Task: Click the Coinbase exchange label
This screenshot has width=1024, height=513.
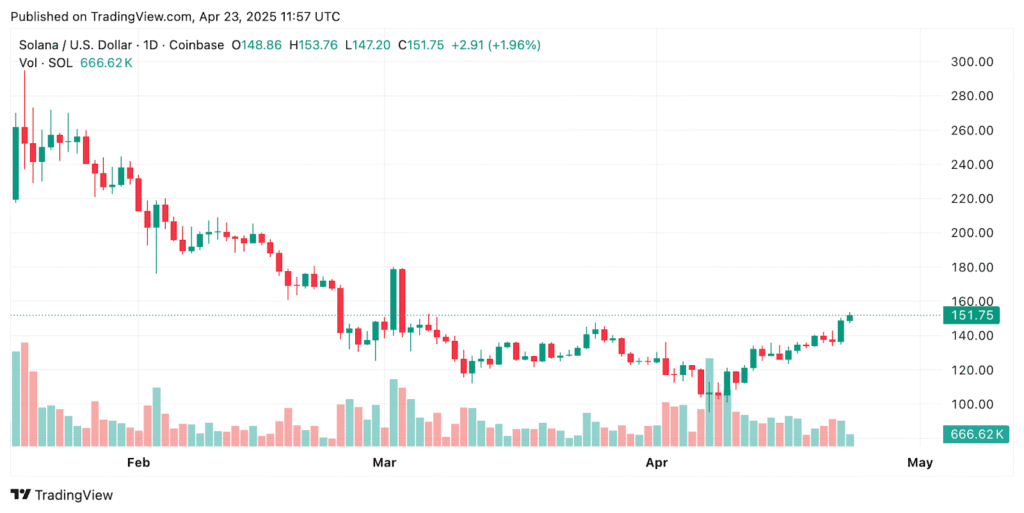Action: coord(197,45)
